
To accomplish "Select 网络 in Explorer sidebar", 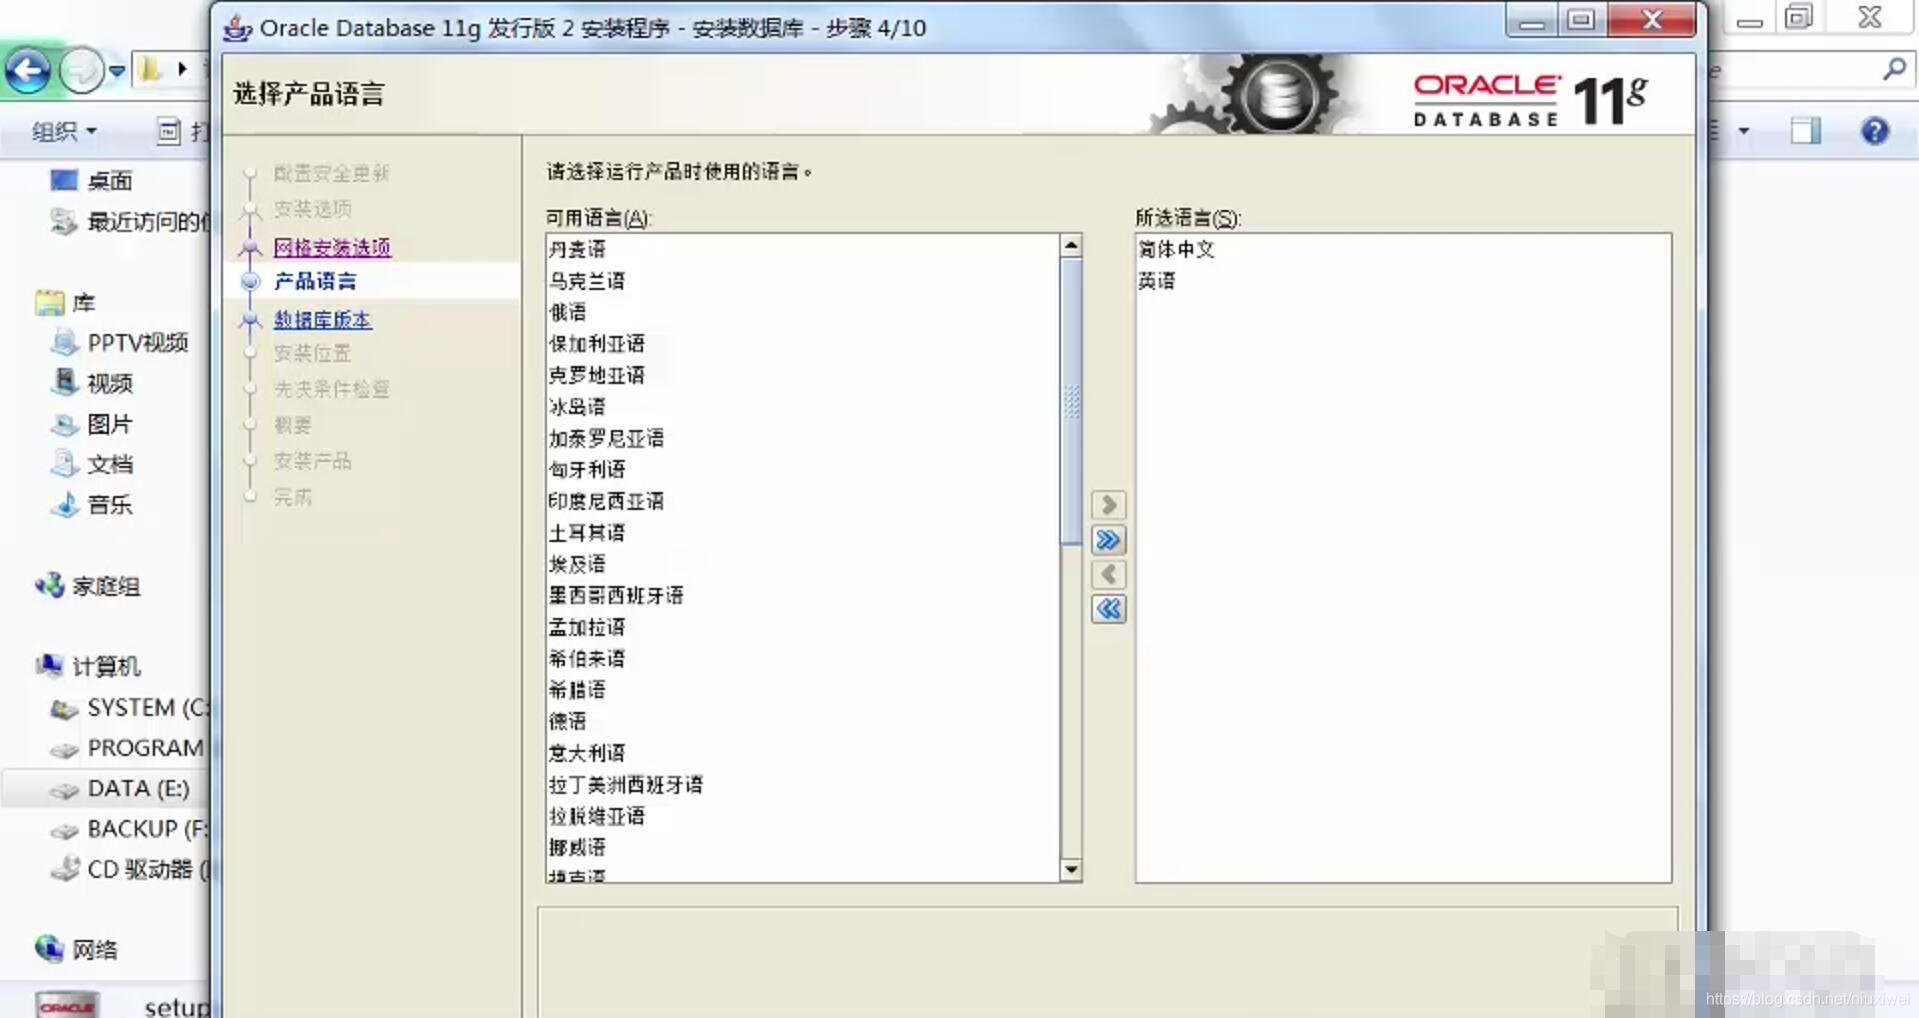I will [x=77, y=949].
